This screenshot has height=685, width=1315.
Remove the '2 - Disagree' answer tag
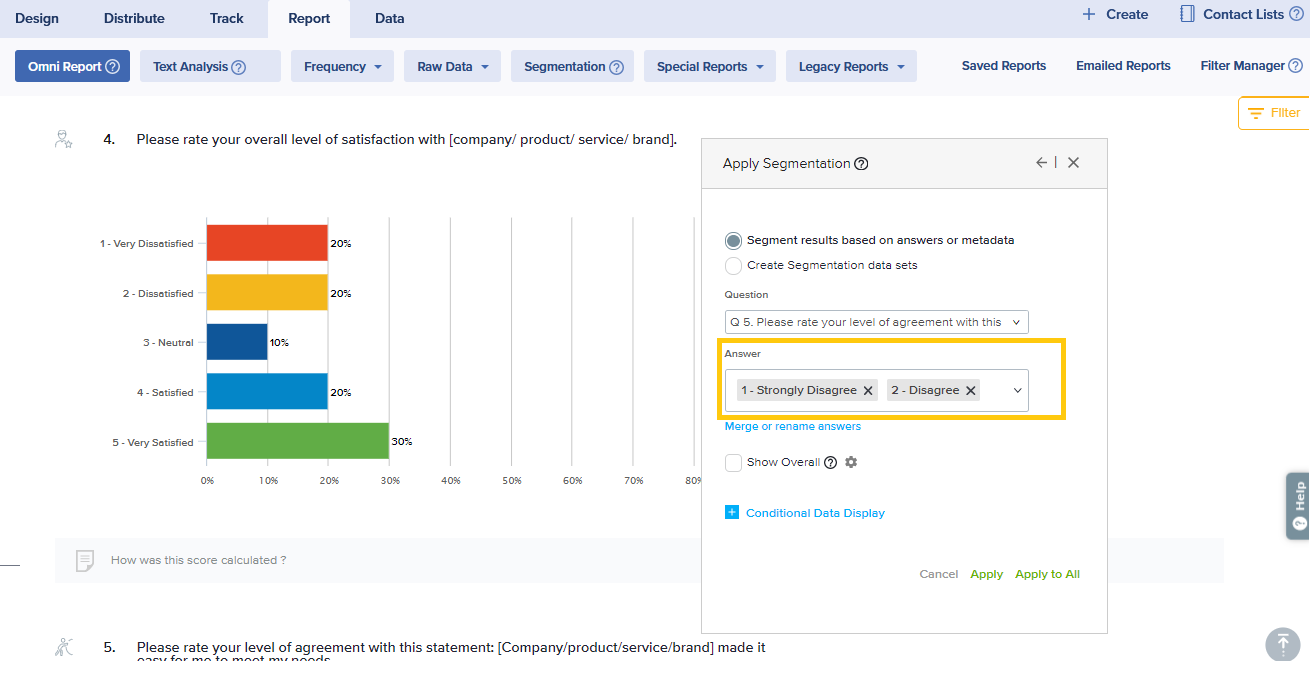coord(970,391)
